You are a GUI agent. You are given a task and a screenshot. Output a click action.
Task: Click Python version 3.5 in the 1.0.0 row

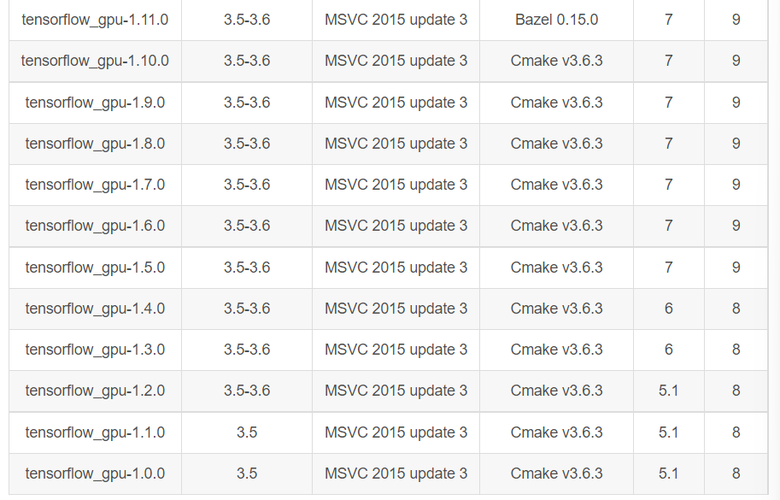point(247,473)
